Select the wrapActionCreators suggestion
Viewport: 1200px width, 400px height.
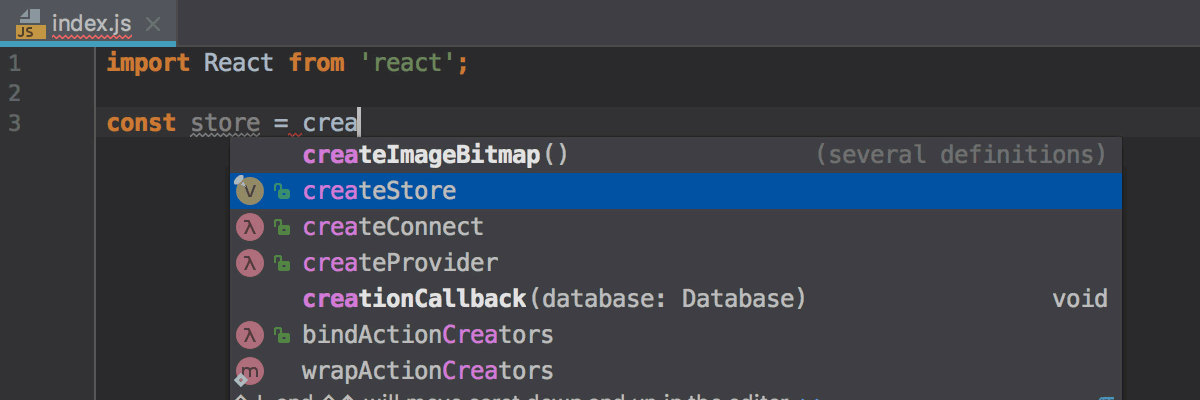427,371
